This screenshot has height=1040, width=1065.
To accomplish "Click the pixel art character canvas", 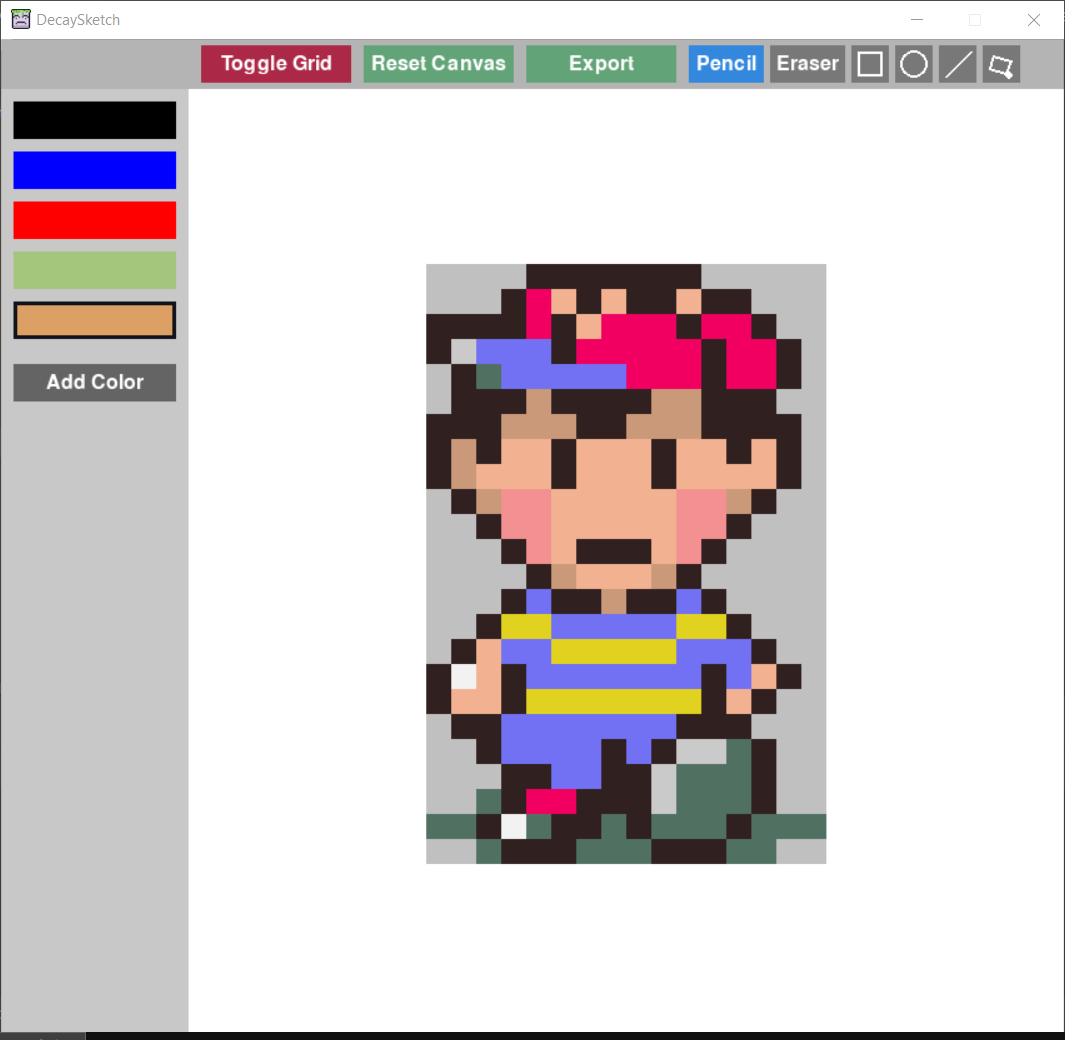I will [x=626, y=564].
